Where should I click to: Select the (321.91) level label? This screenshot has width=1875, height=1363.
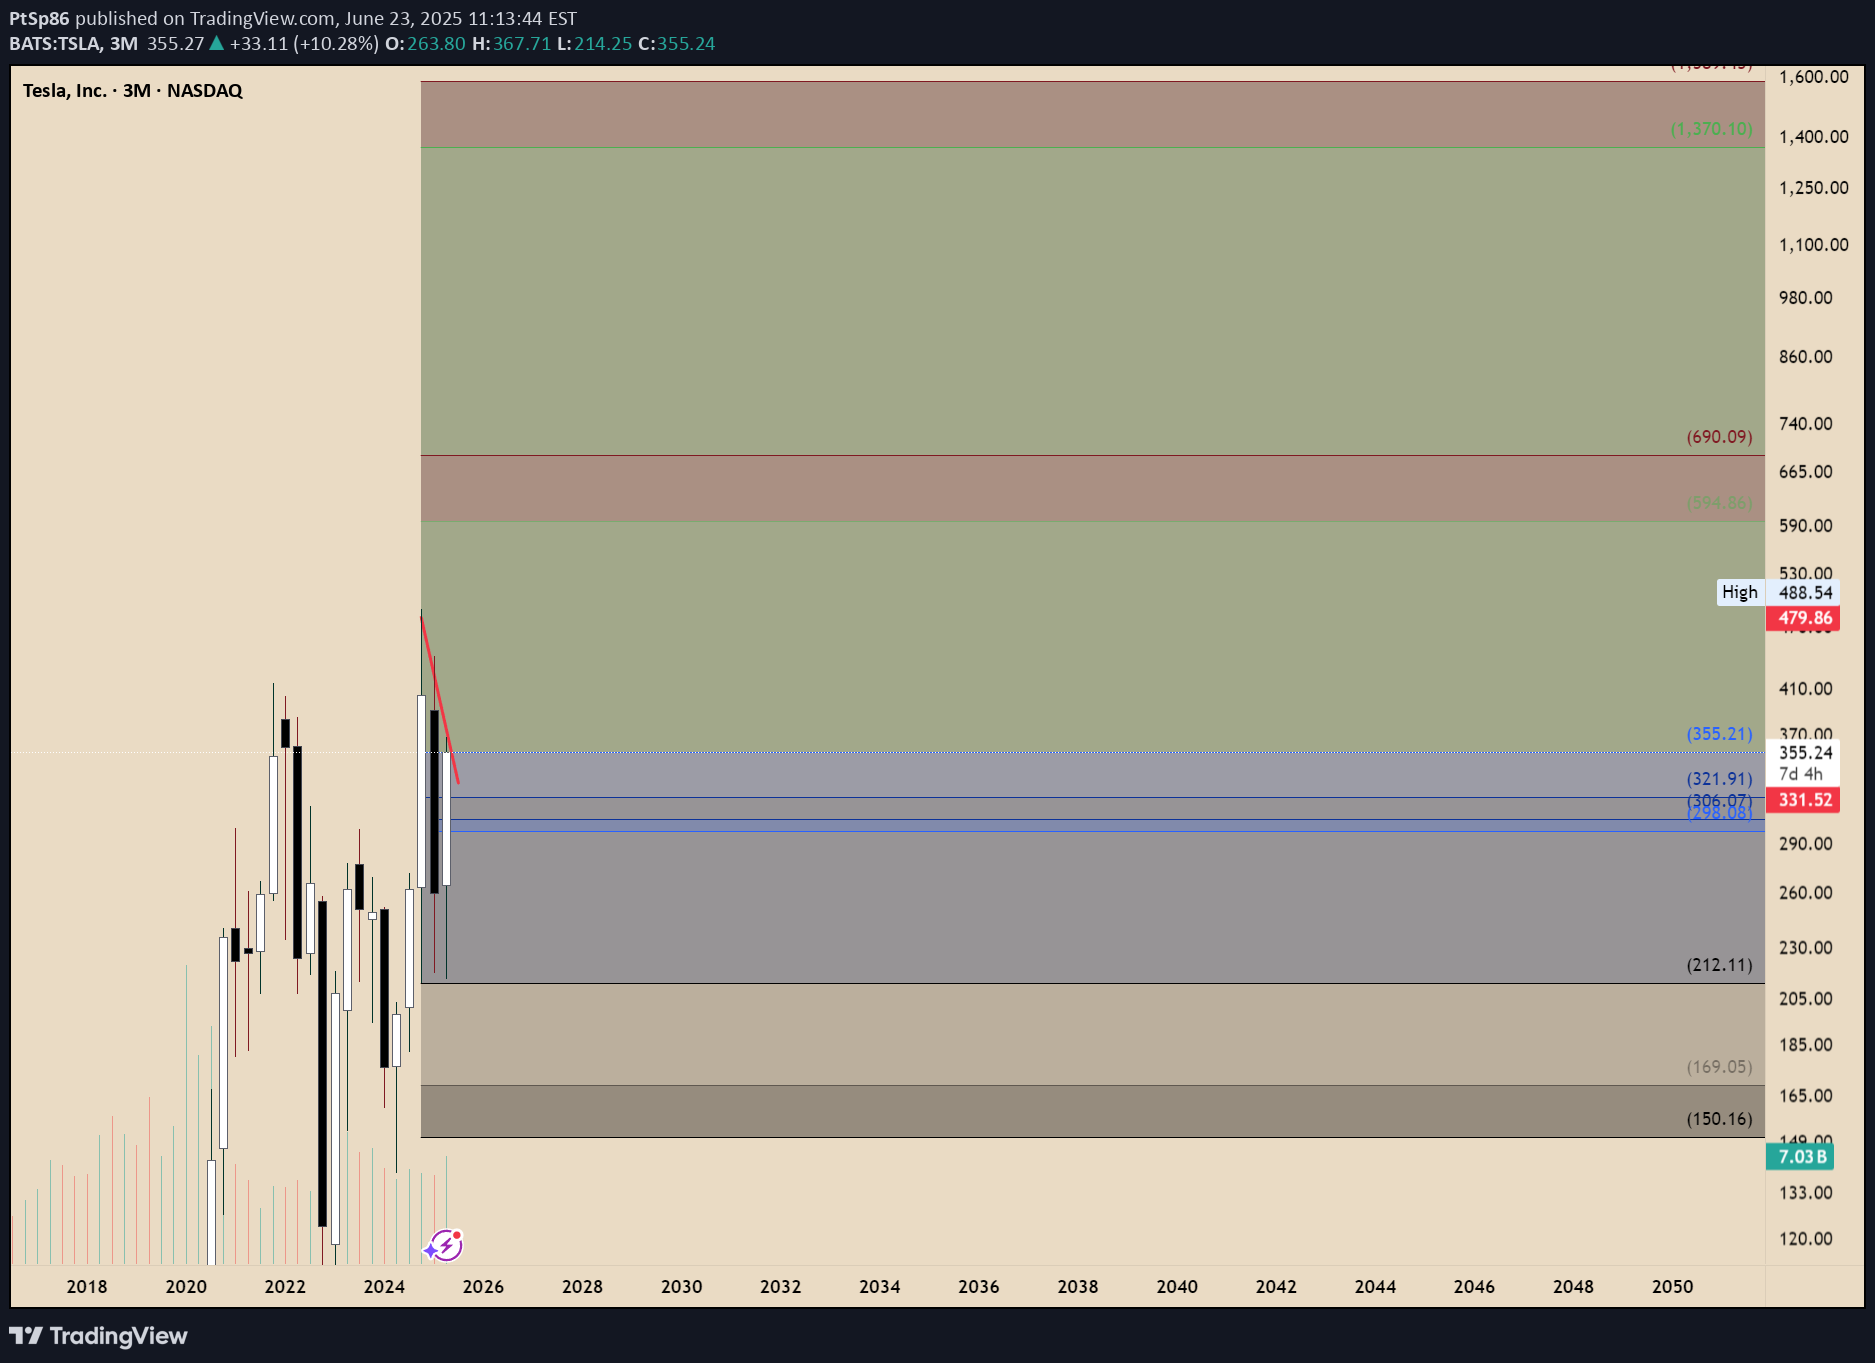1719,779
